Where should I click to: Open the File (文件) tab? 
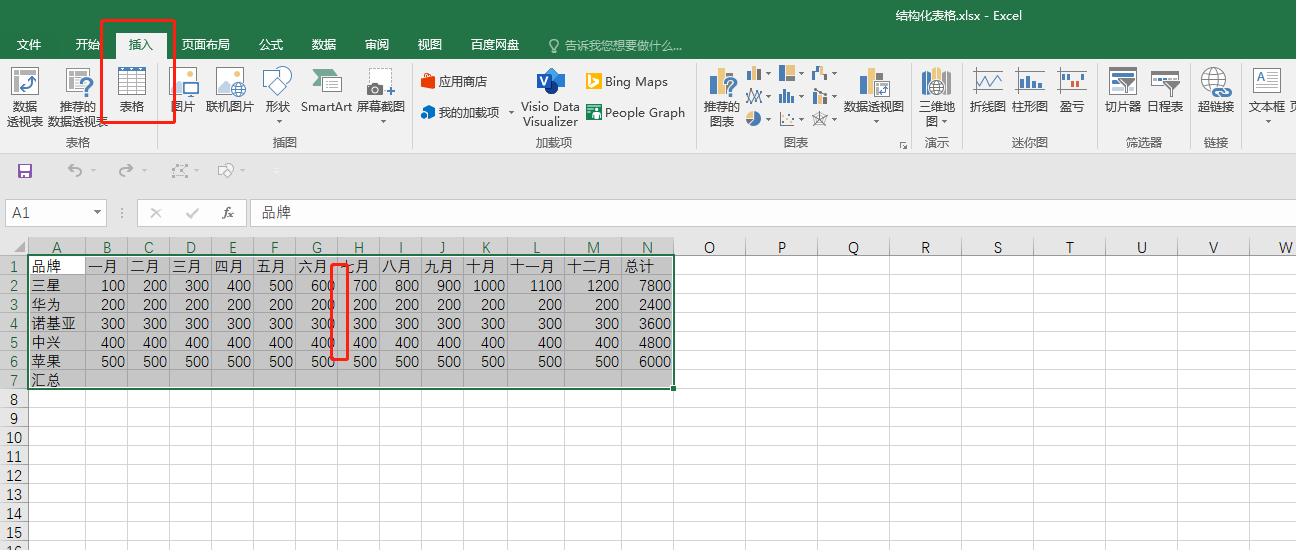[29, 45]
